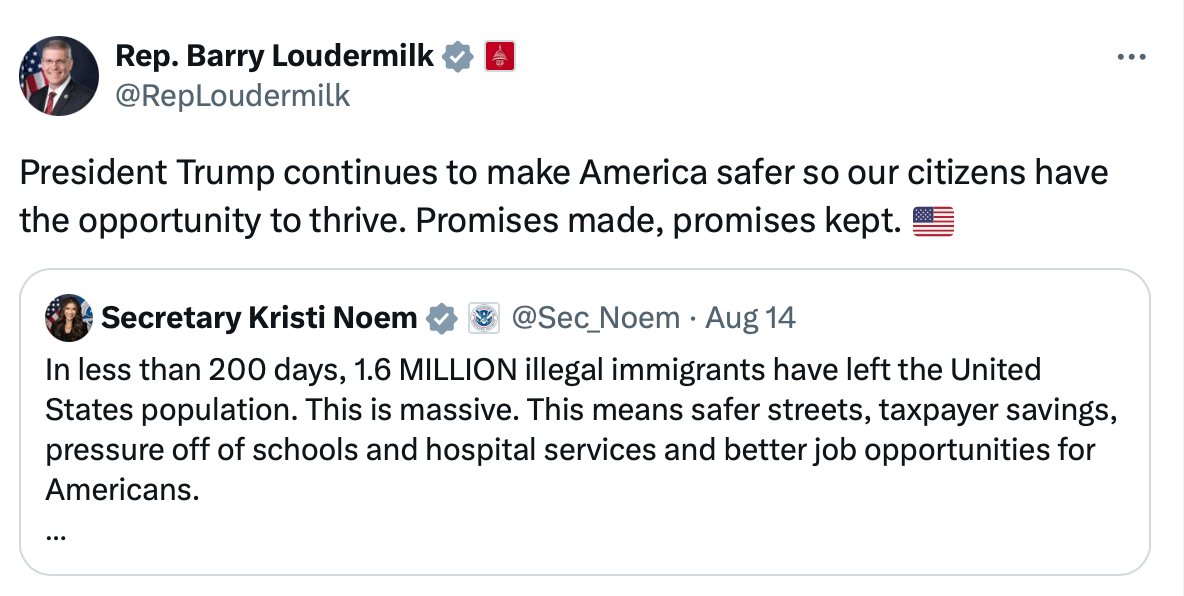Screen dimensions: 1184x596
Task: Click the main tweet text about President Trump
Action: (563, 196)
